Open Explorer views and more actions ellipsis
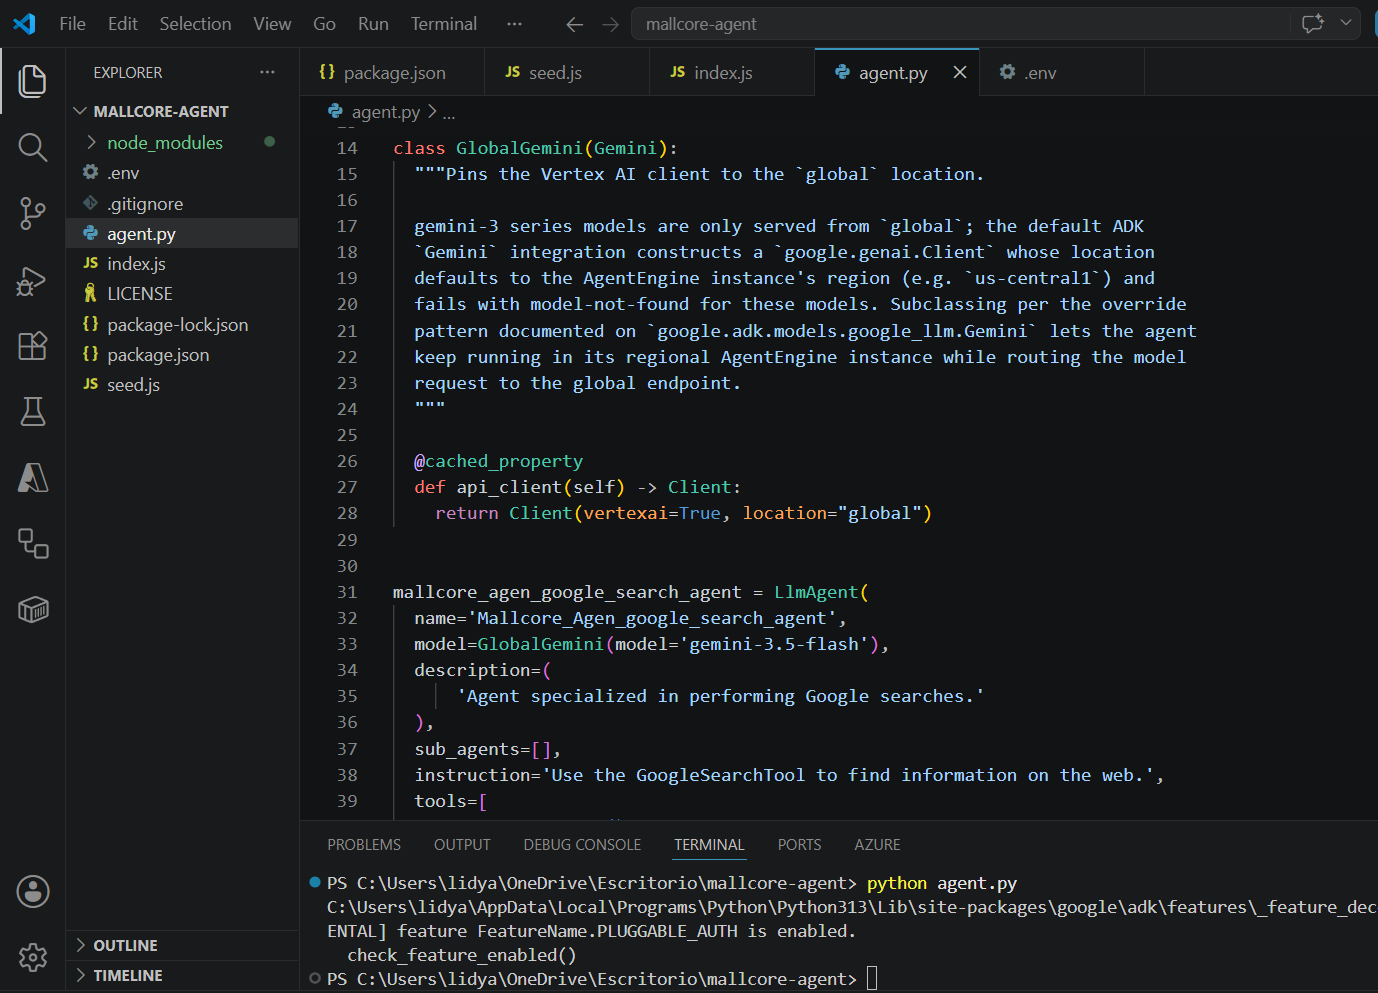This screenshot has width=1378, height=993. click(x=267, y=72)
